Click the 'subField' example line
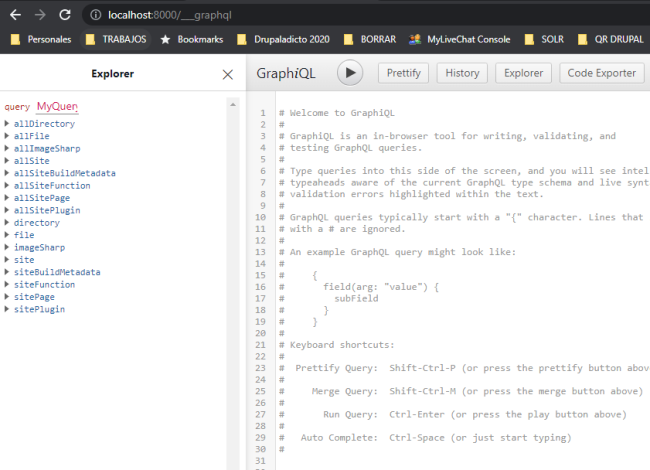The height and width of the screenshot is (470, 650). click(x=356, y=298)
